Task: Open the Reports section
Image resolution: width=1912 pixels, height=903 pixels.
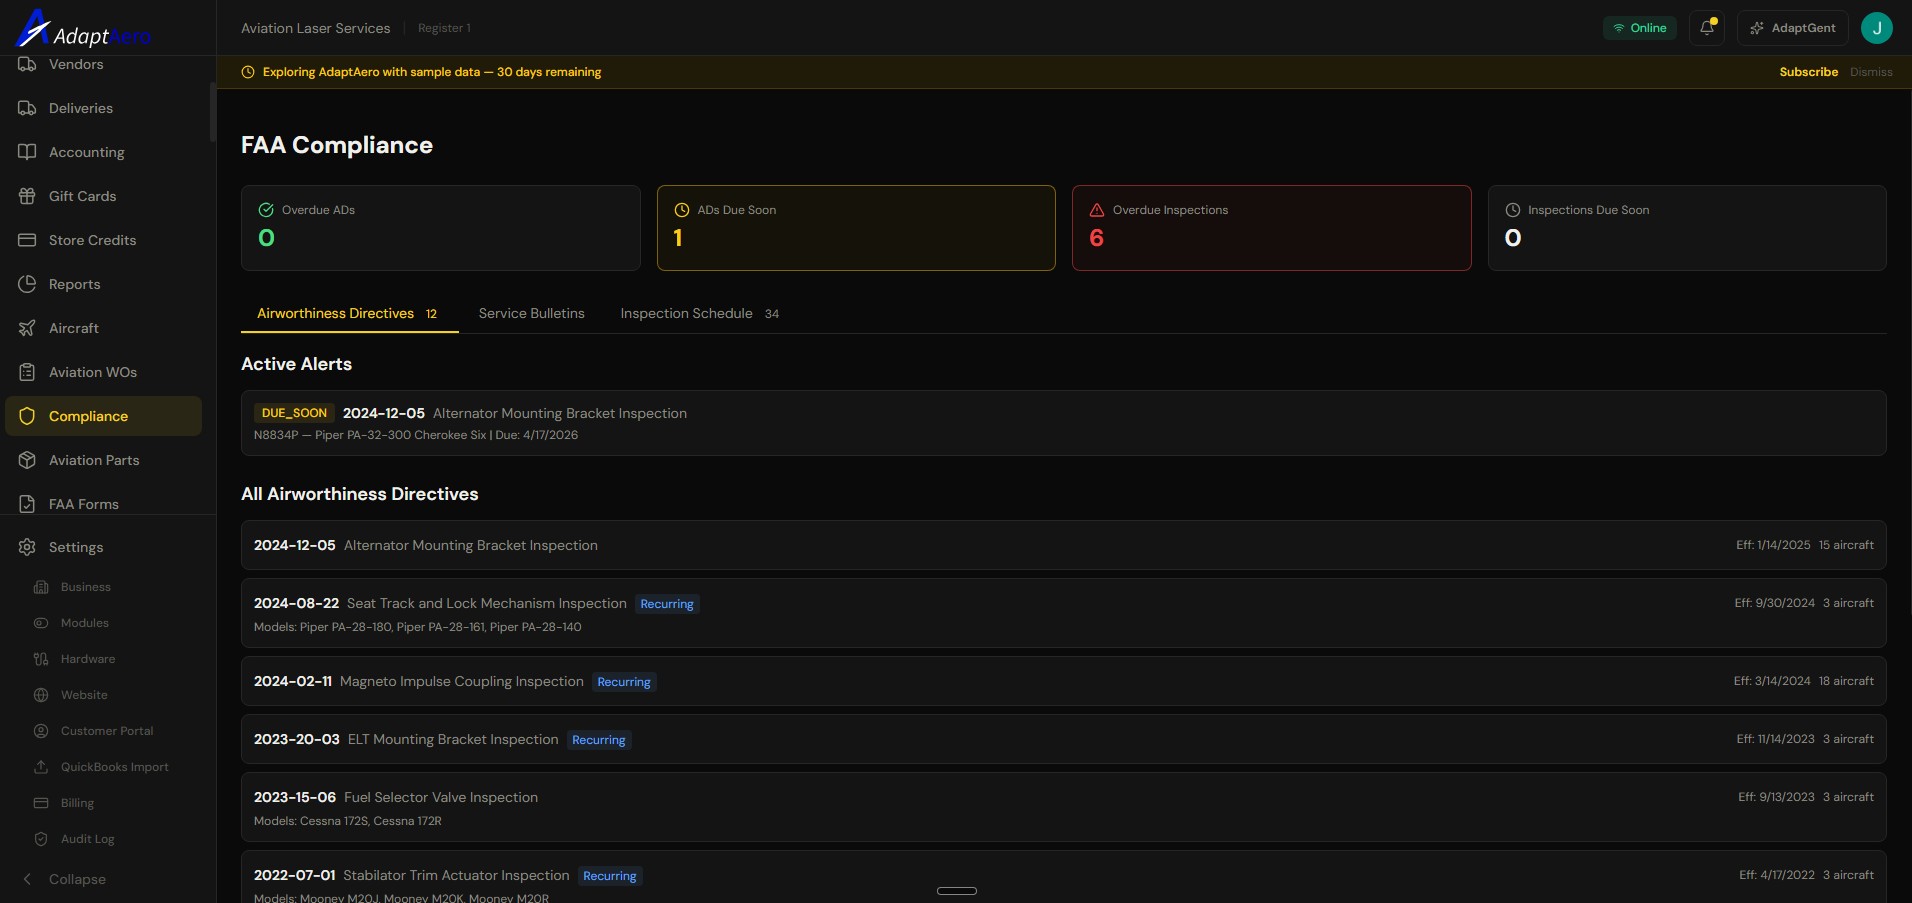Action: 75,284
